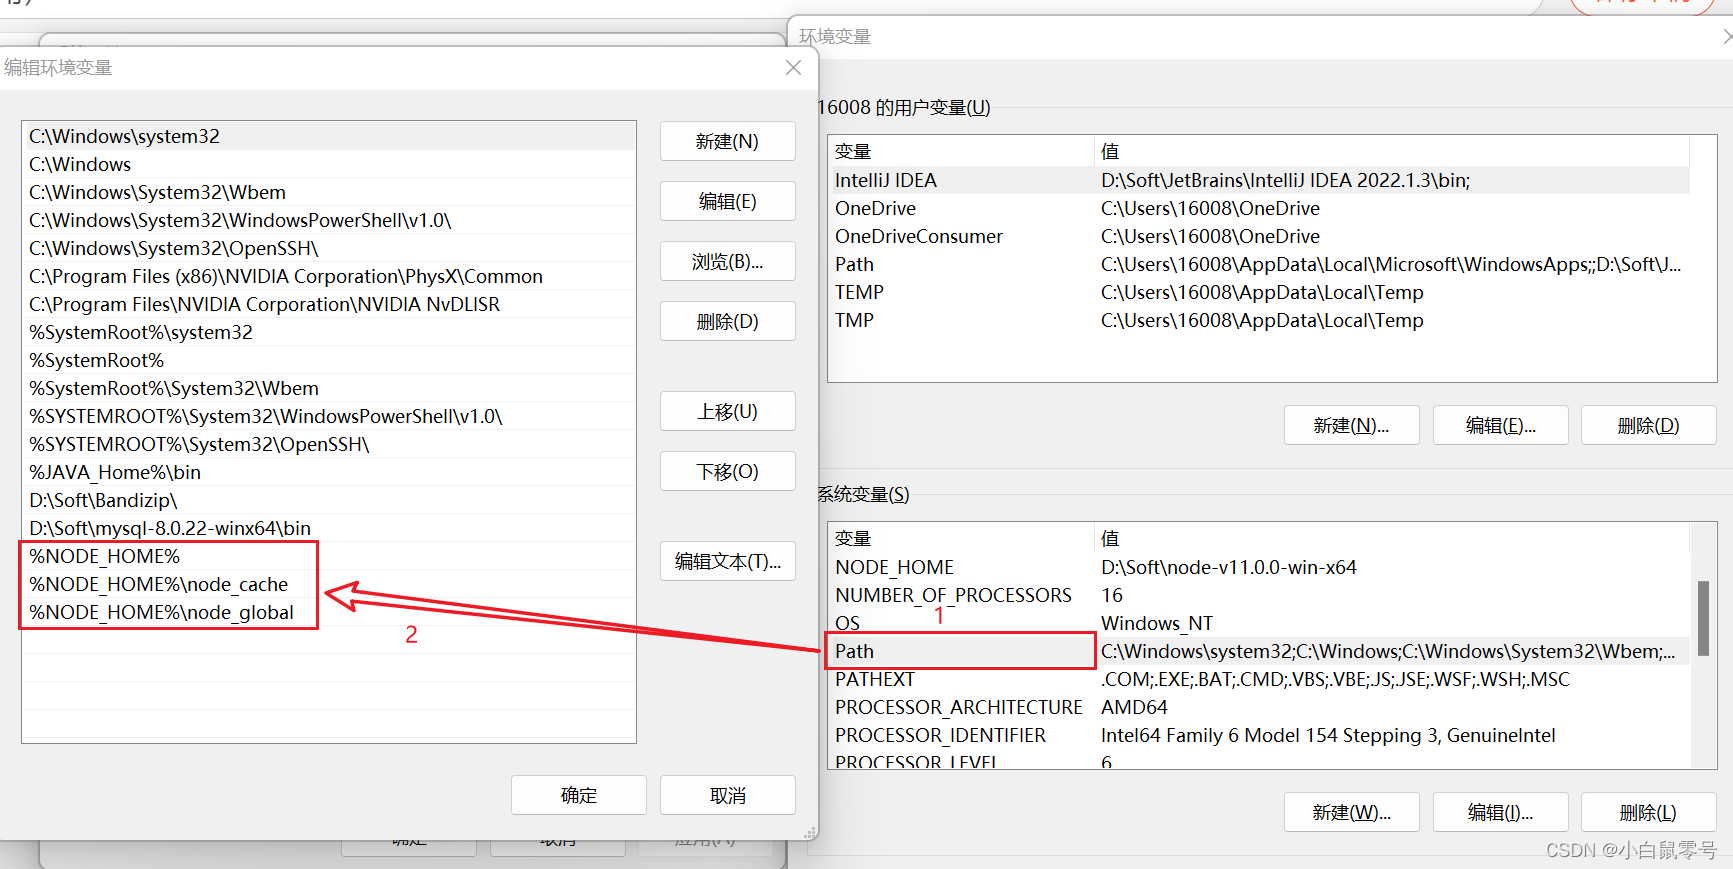This screenshot has height=869, width=1733.
Task: Click 删除(L) under system variables
Action: (1648, 812)
